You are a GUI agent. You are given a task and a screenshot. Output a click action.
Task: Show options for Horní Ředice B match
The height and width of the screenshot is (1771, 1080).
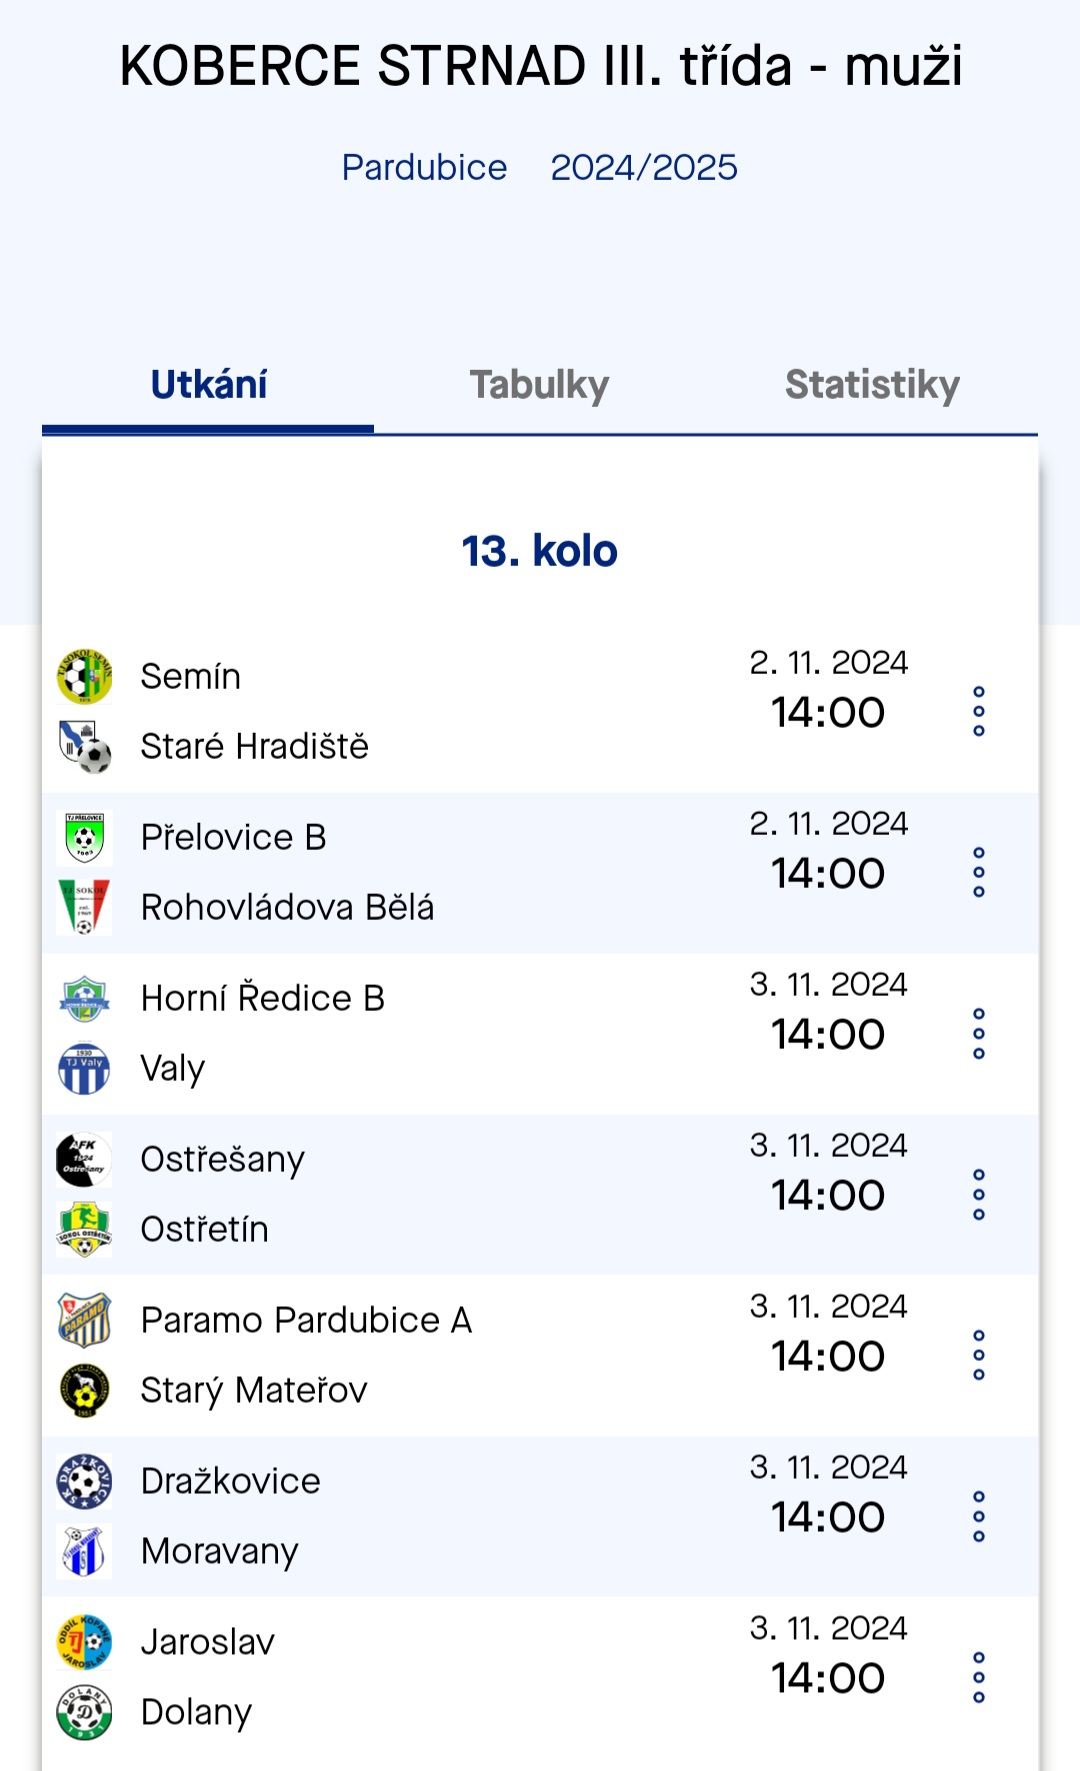979,1034
